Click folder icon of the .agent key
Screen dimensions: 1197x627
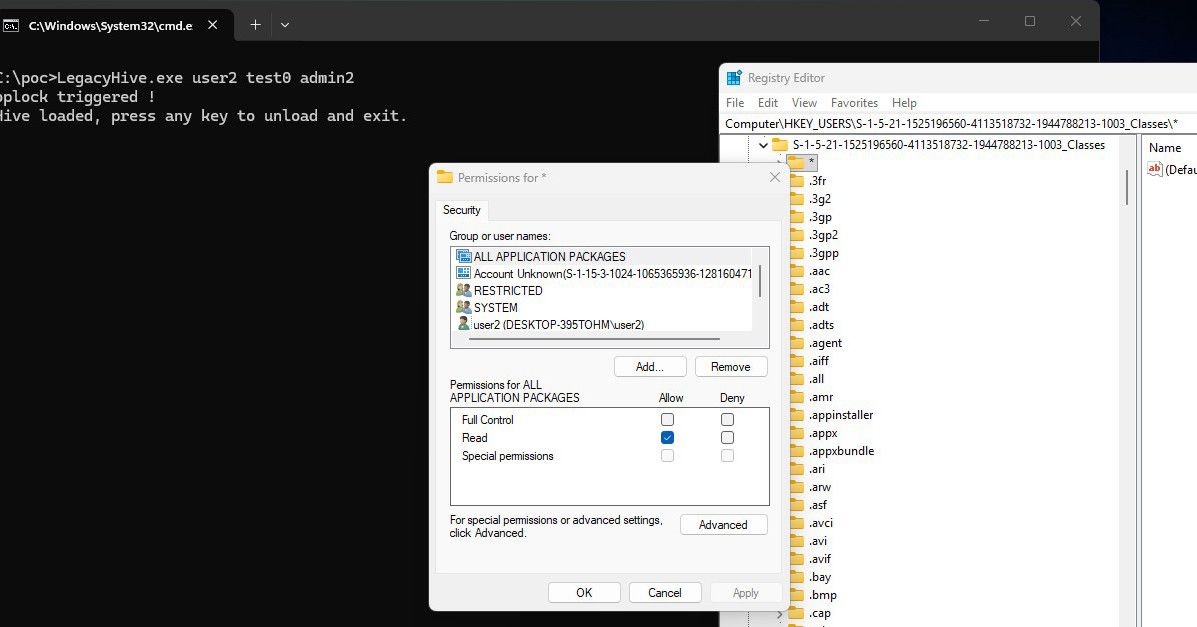pyautogui.click(x=797, y=343)
